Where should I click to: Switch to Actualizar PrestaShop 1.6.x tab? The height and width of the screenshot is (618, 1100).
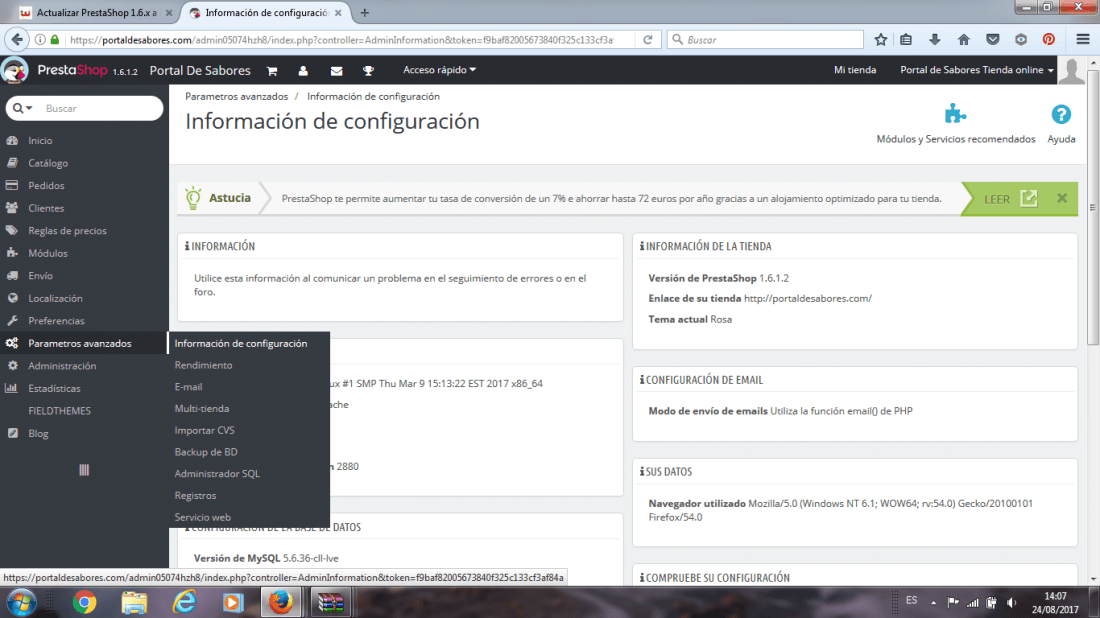(x=95, y=13)
